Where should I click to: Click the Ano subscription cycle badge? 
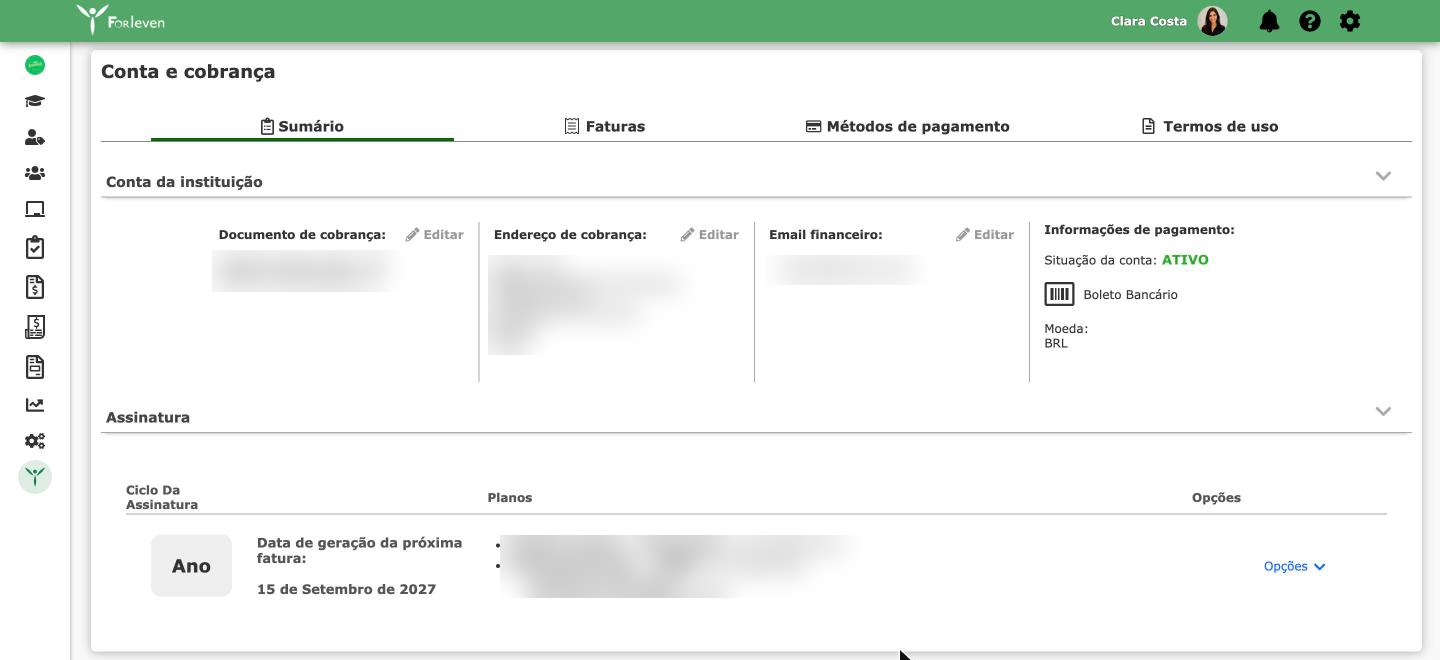coord(191,566)
